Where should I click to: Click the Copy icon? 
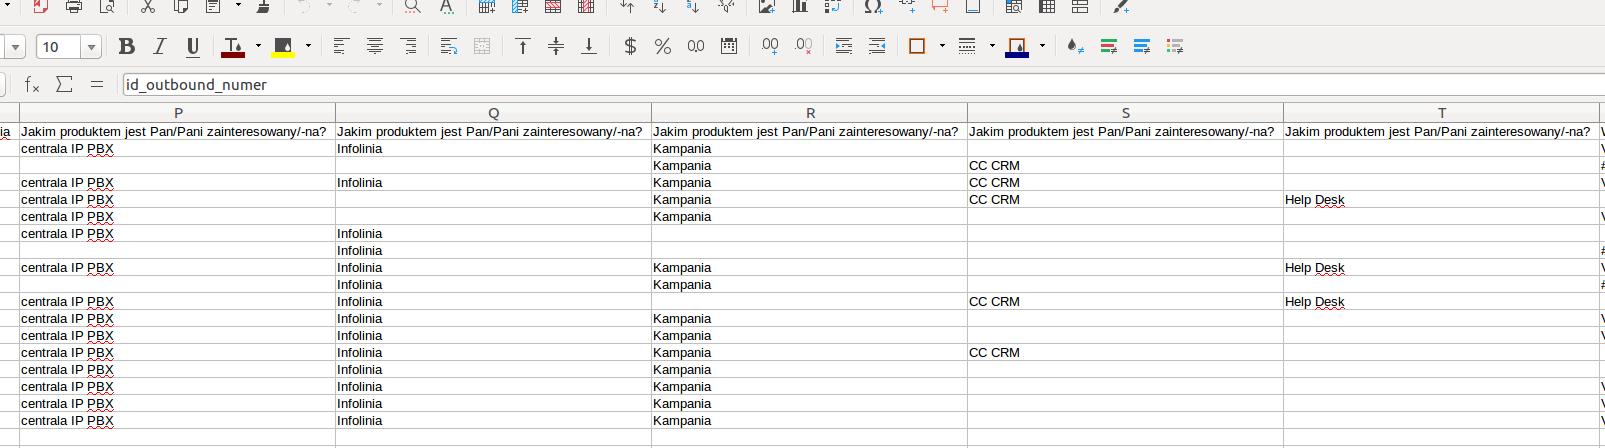pyautogui.click(x=181, y=7)
